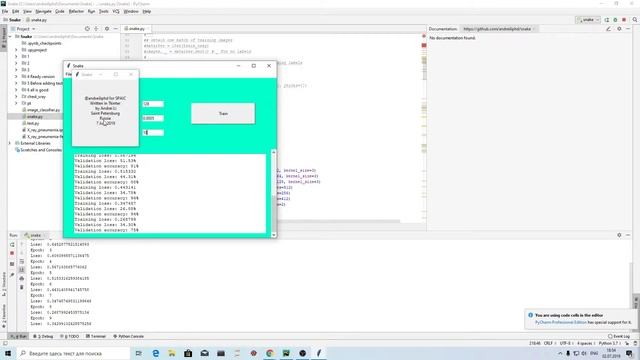Screen dimensions: 640x360
Task: Open the Run menu
Action: point(91,11)
